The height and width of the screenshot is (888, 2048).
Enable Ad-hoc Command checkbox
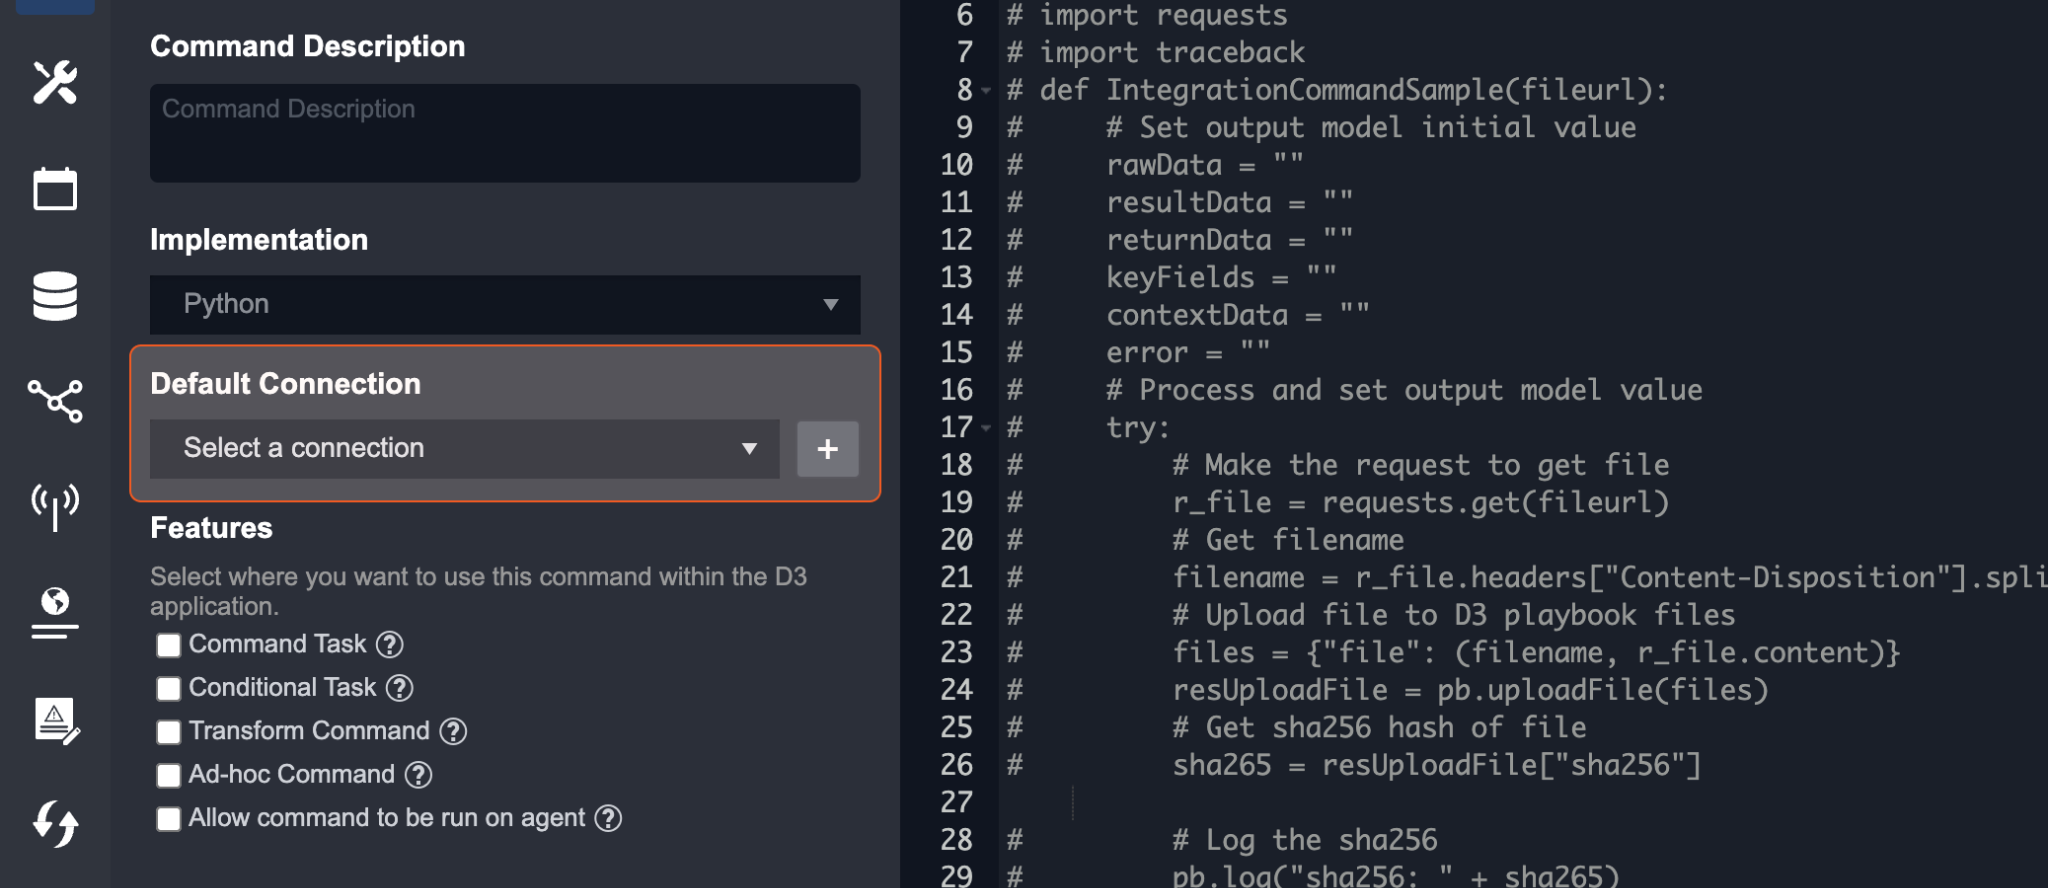pyautogui.click(x=169, y=776)
